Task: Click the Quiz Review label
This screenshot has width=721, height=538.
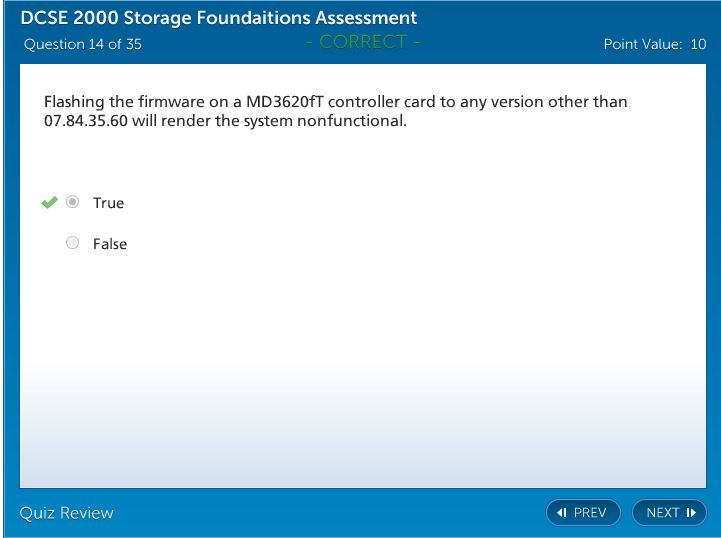Action: tap(67, 513)
